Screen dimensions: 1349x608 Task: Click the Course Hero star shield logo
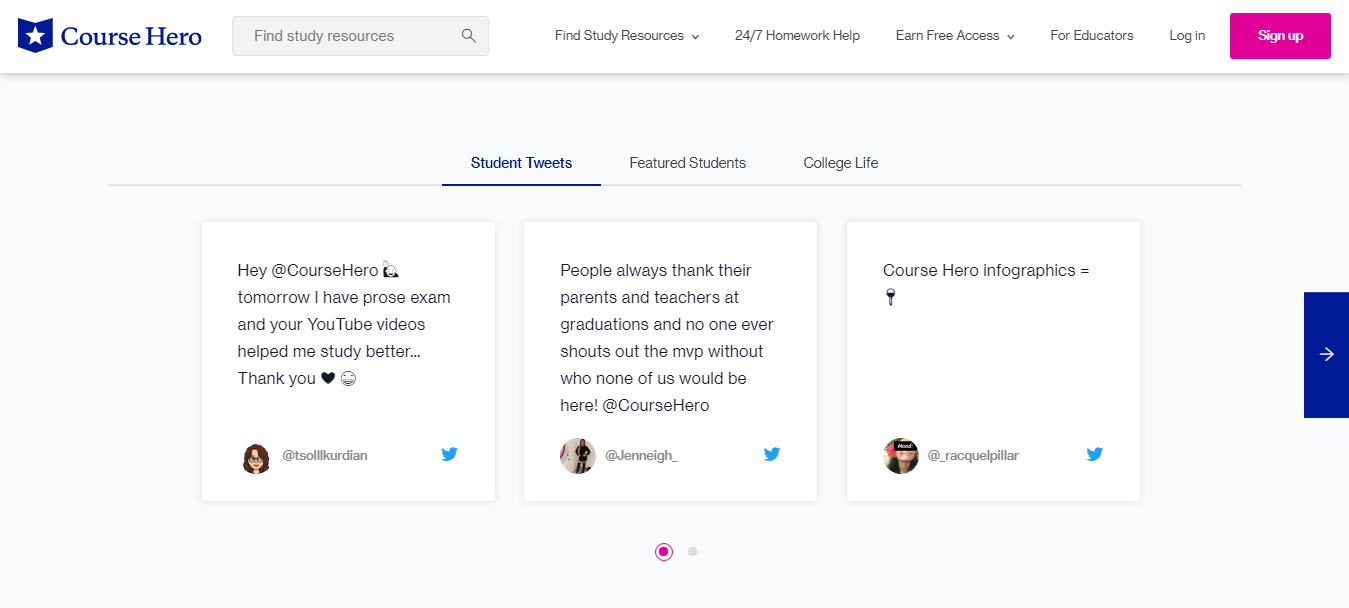tap(36, 36)
